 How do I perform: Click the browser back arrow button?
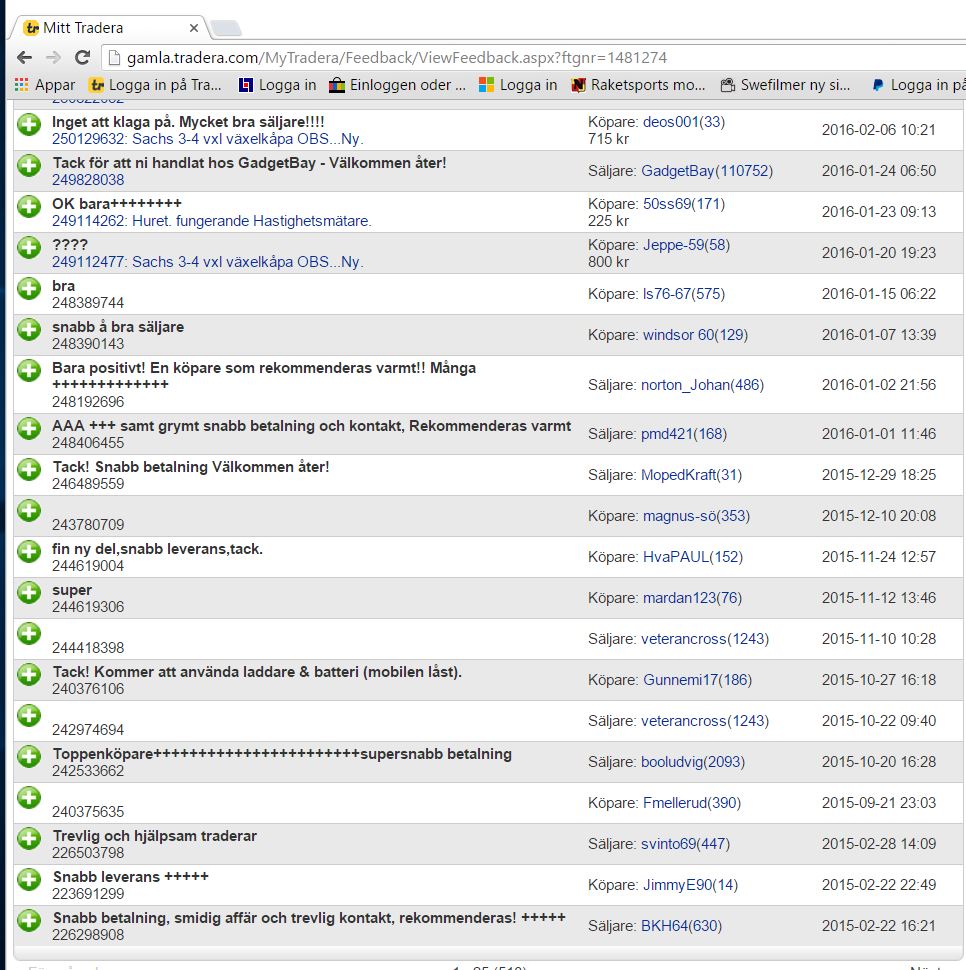click(25, 57)
